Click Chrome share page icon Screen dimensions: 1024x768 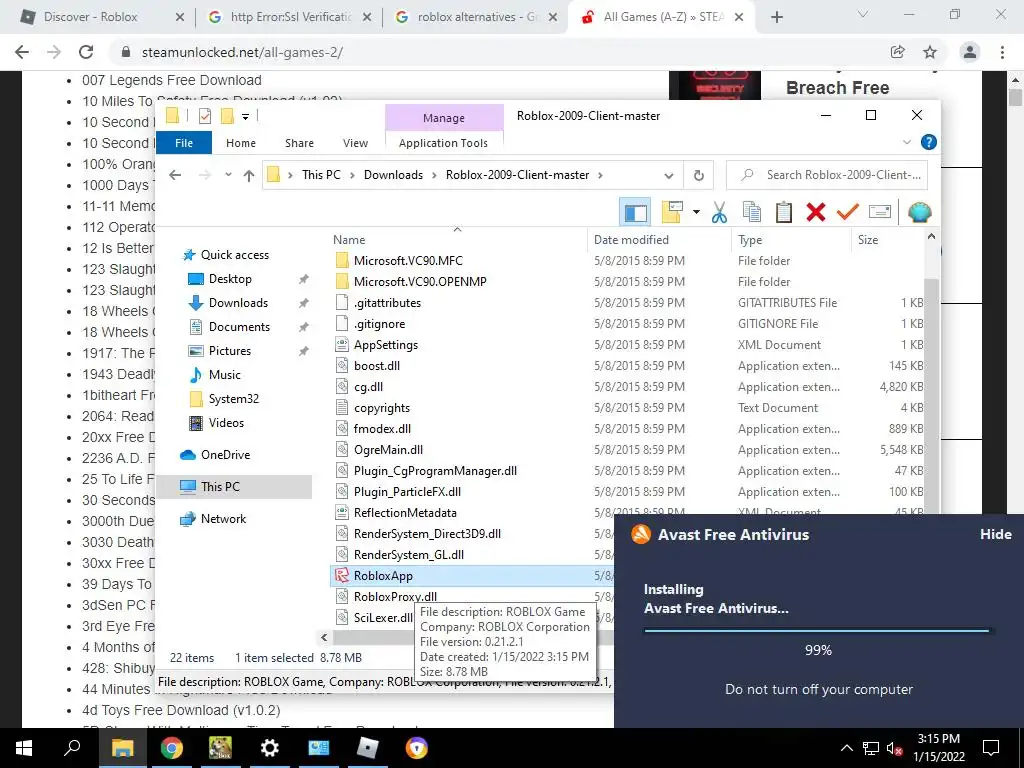pyautogui.click(x=897, y=52)
